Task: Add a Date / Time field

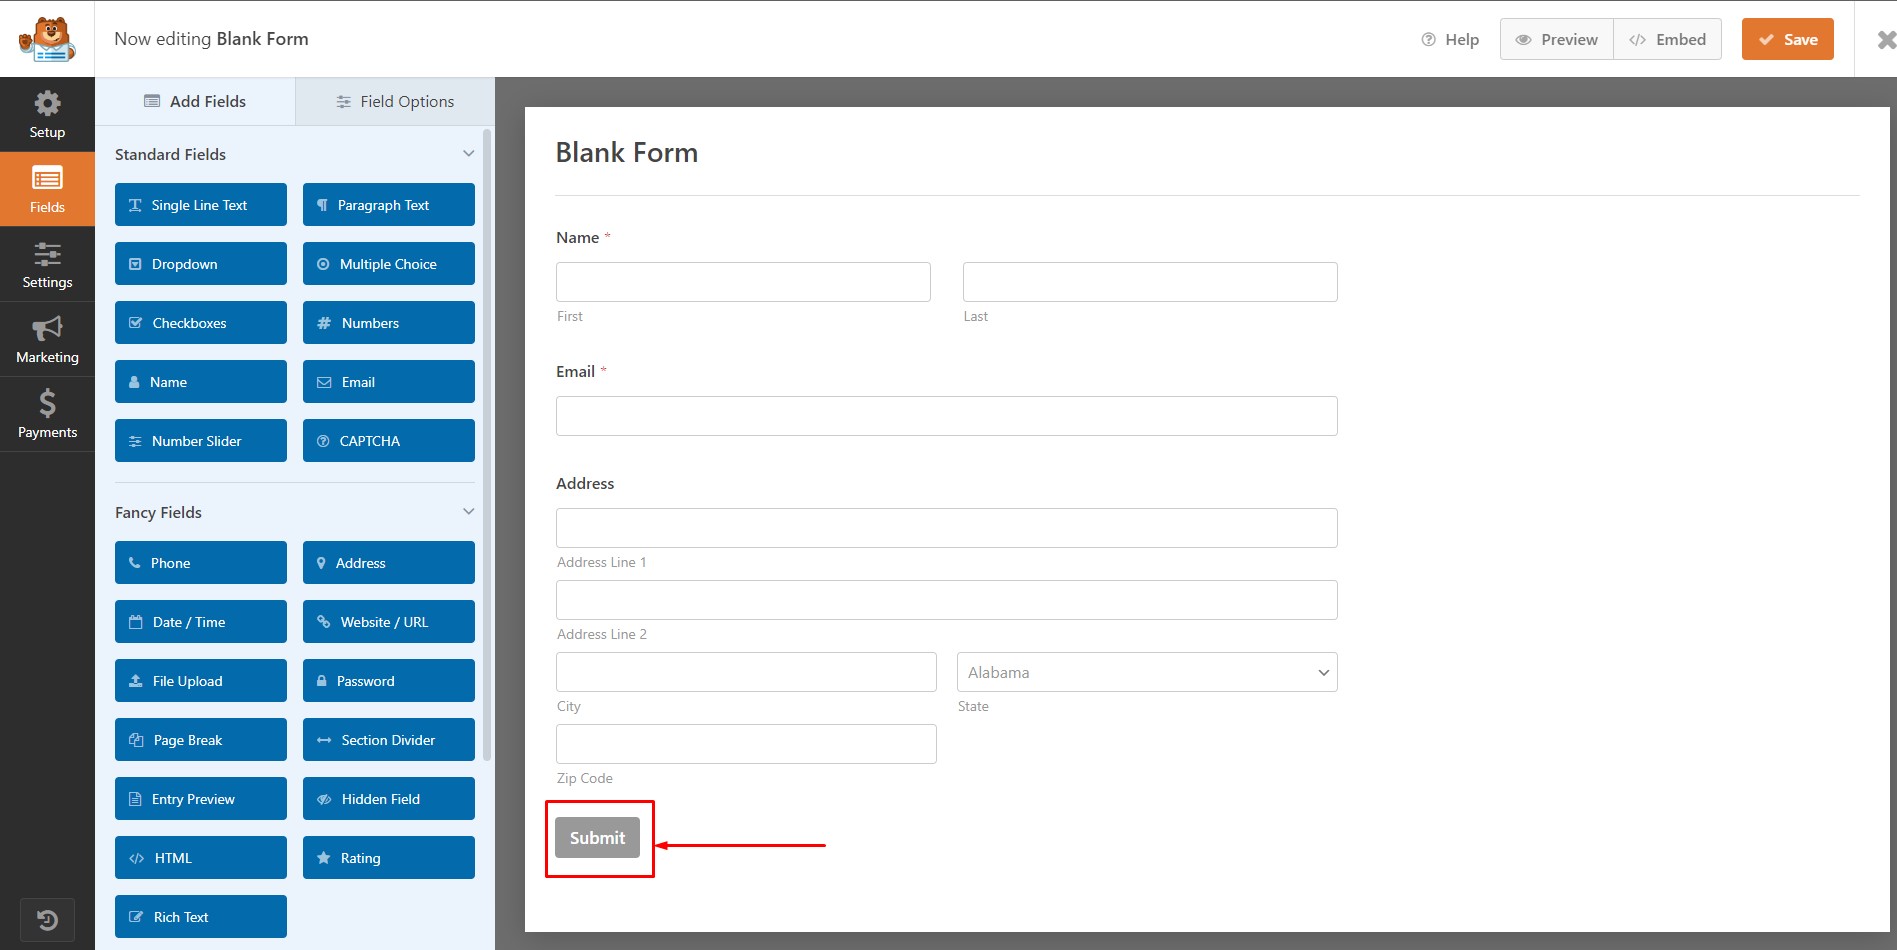Action: point(201,622)
